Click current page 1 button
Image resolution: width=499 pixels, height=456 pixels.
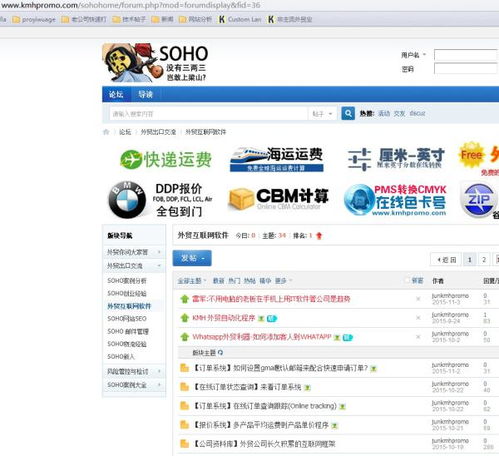pyautogui.click(x=470, y=259)
